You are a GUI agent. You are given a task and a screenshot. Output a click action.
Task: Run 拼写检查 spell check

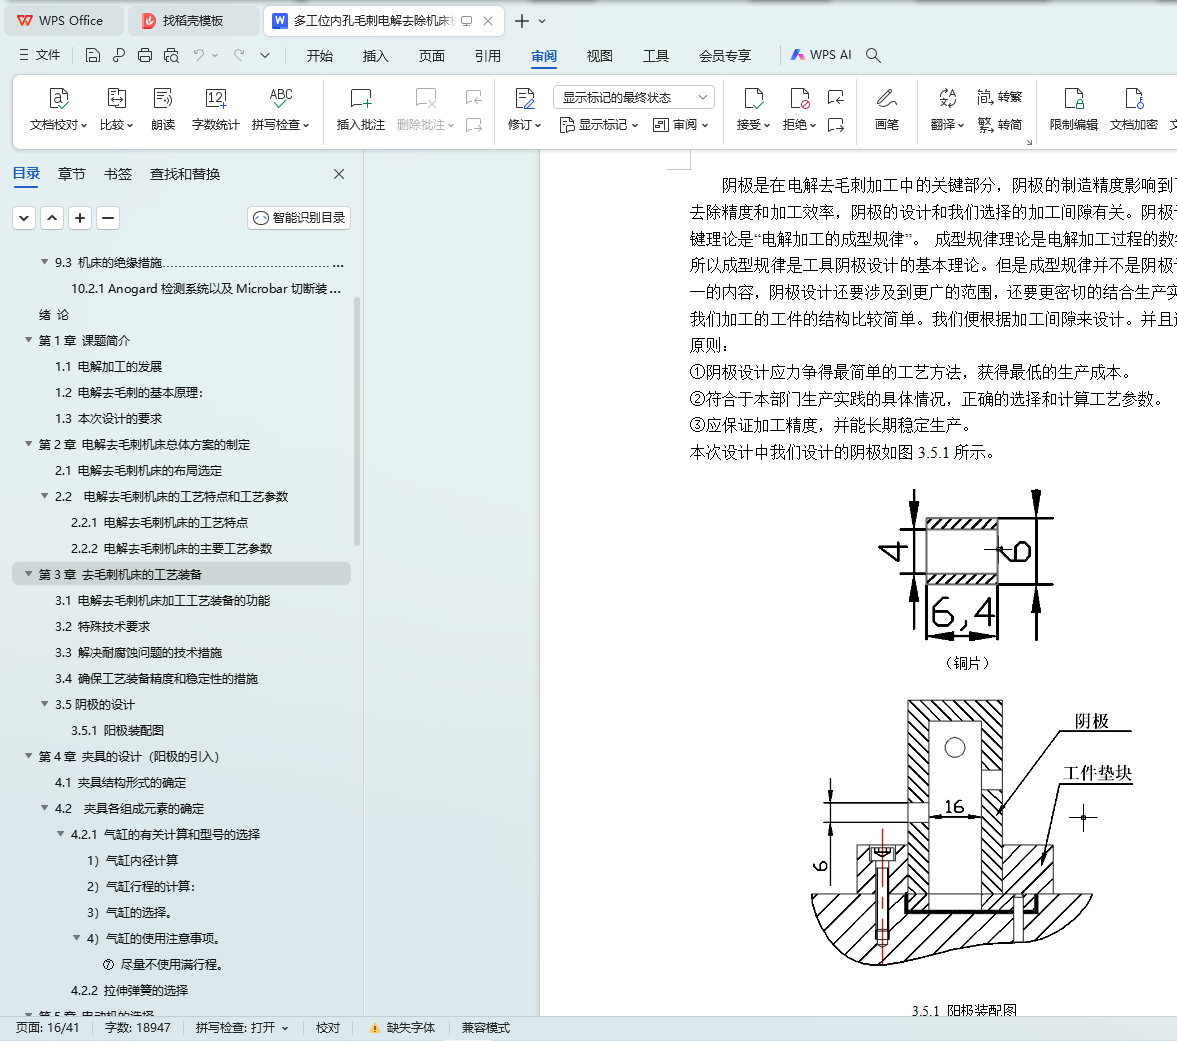pyautogui.click(x=281, y=110)
